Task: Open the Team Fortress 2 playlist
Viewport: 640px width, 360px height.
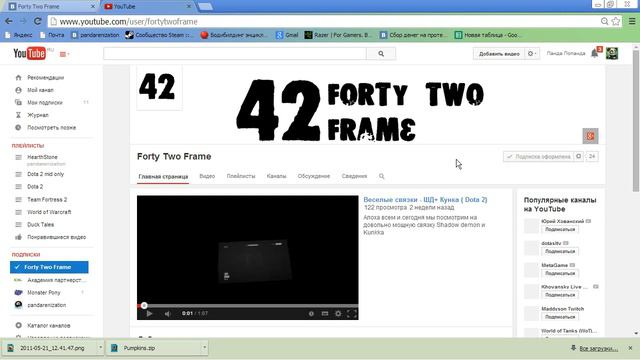Action: (47, 200)
